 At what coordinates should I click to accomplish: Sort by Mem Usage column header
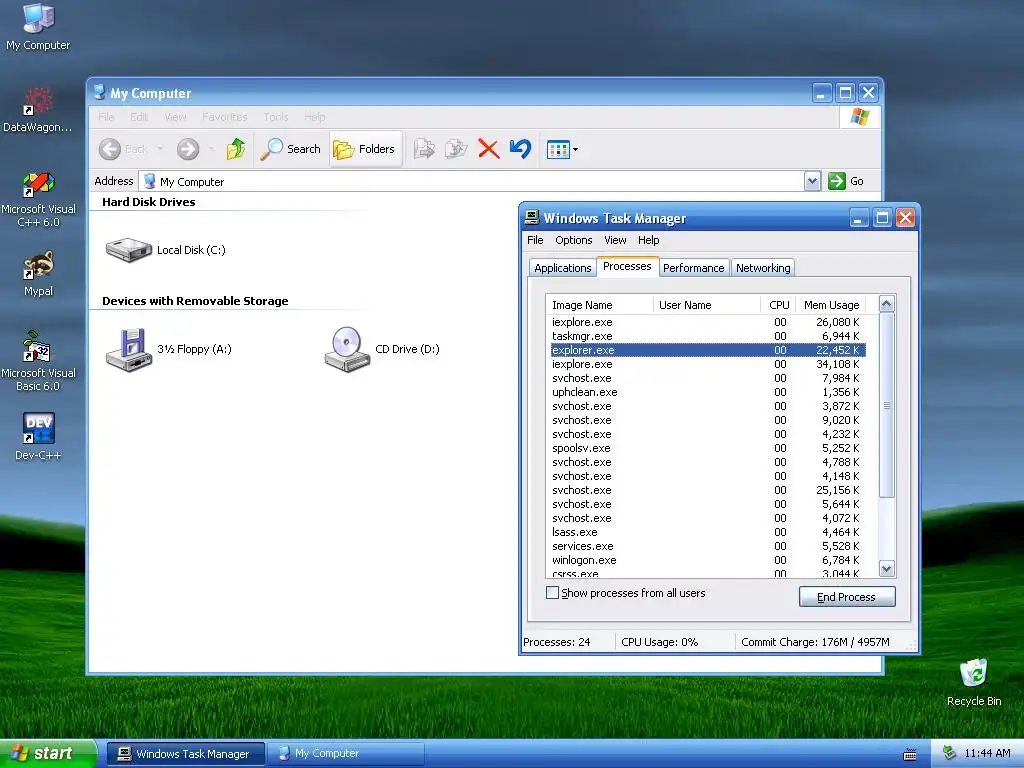[831, 305]
